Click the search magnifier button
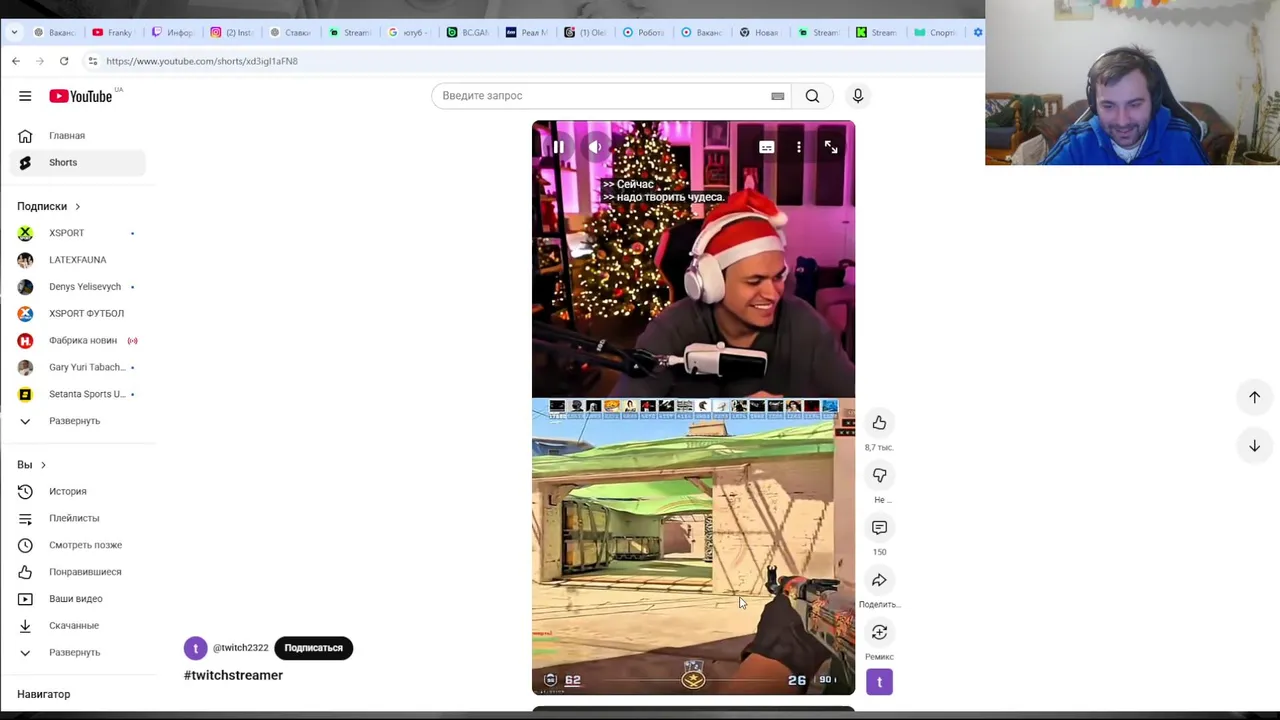Viewport: 1280px width, 720px height. 812,96
